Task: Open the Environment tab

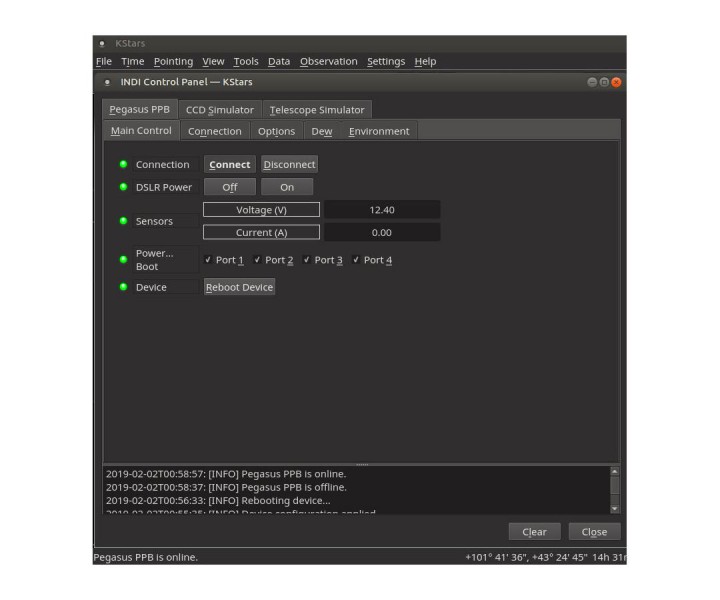Action: (x=378, y=131)
